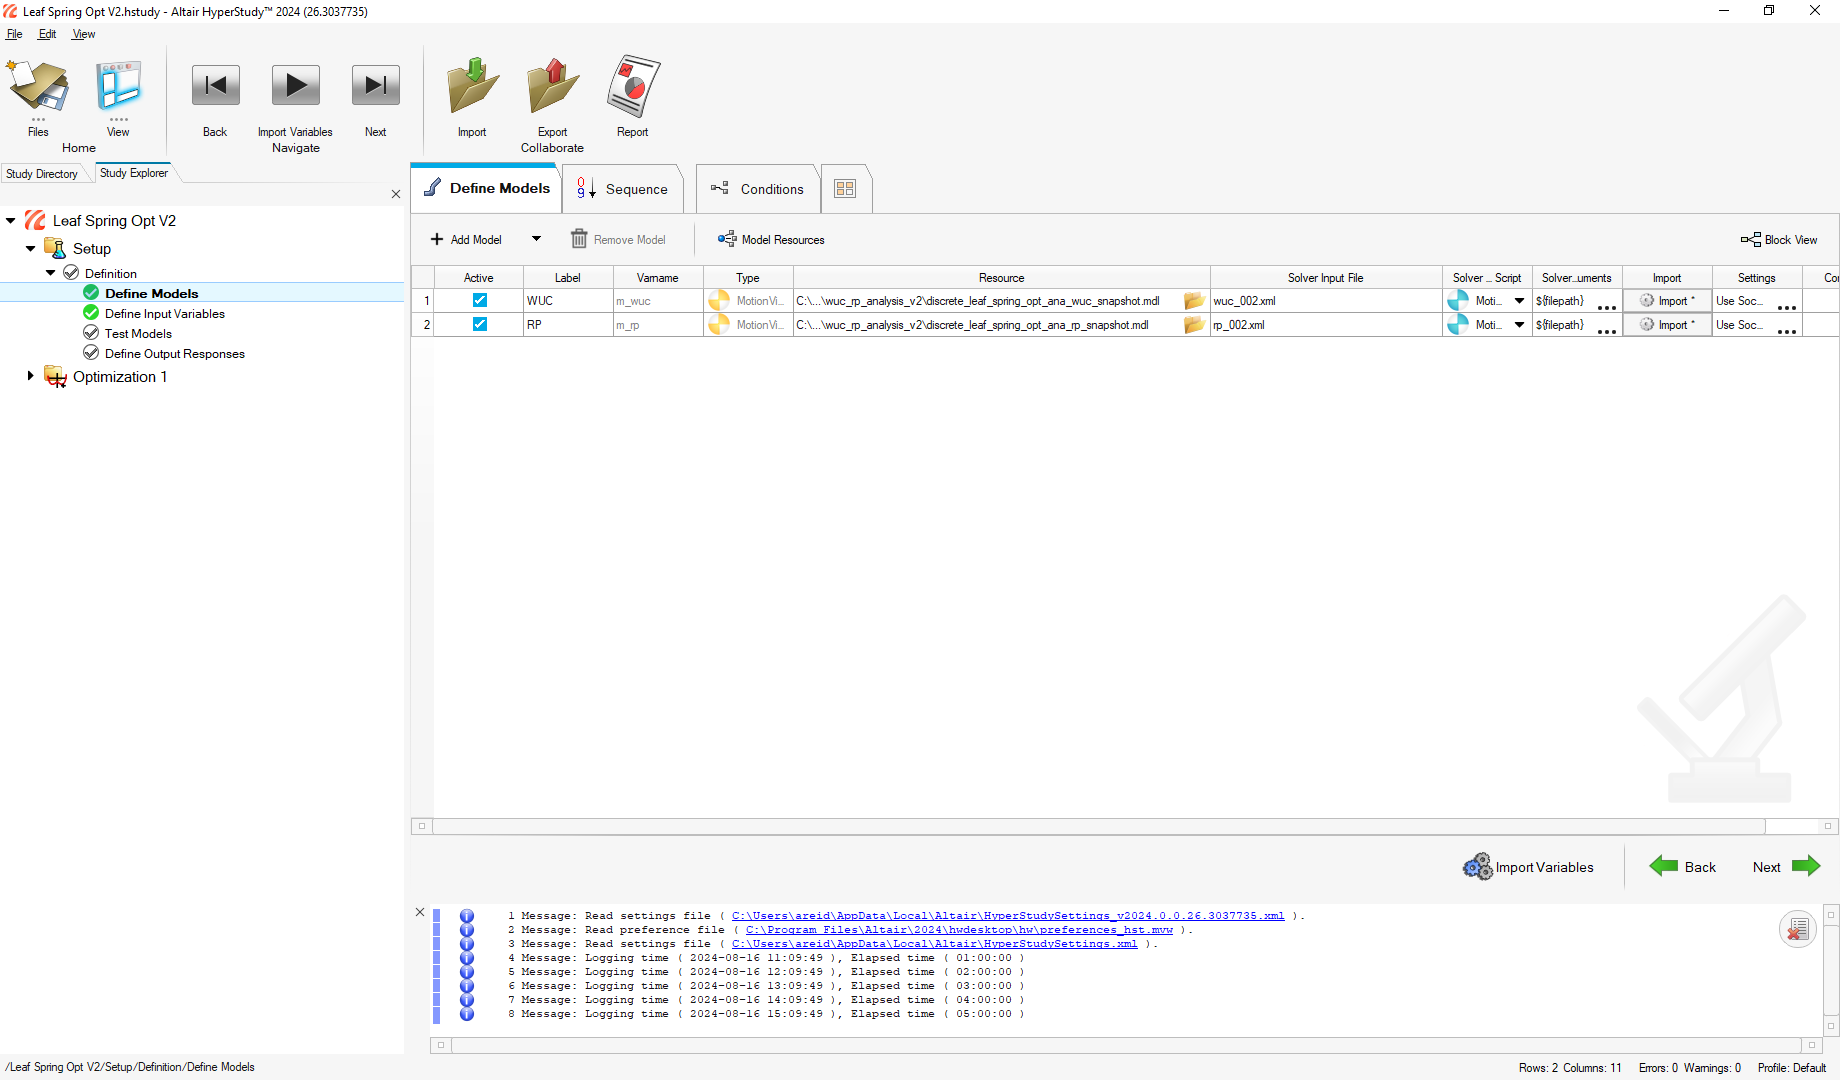
Task: Toggle Active checkbox for RP model
Action: click(480, 324)
